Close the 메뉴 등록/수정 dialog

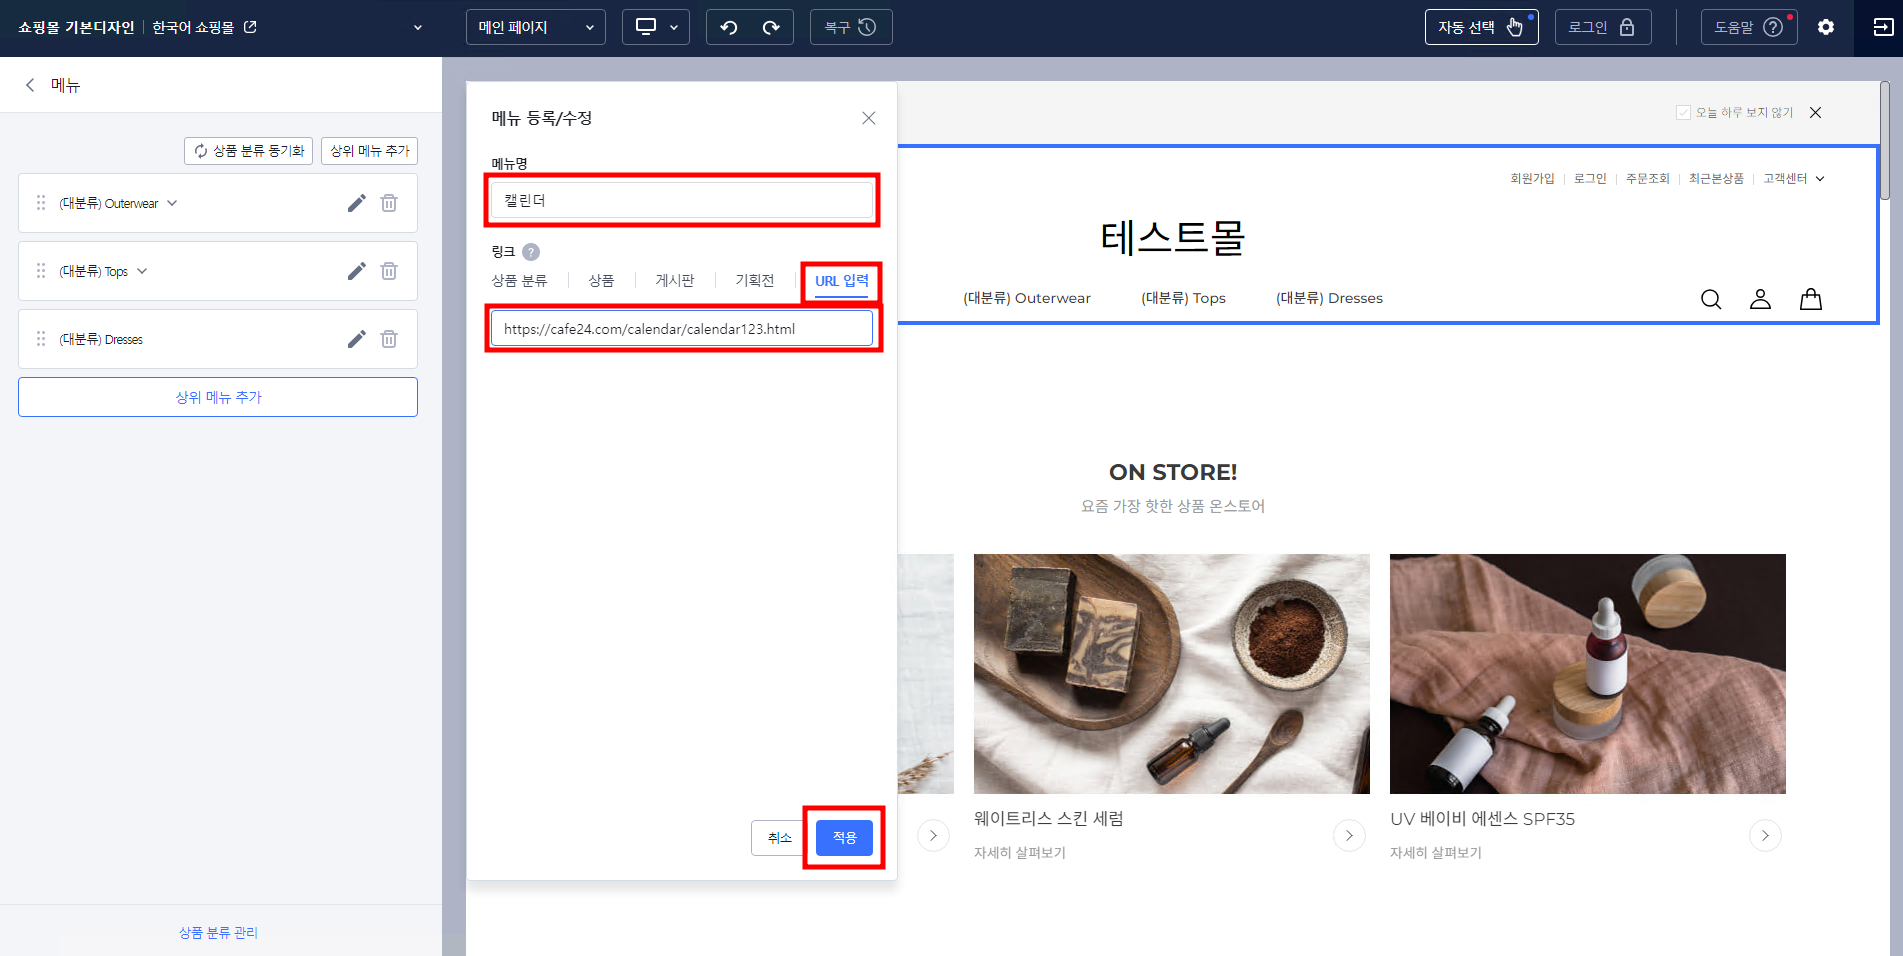tap(869, 118)
